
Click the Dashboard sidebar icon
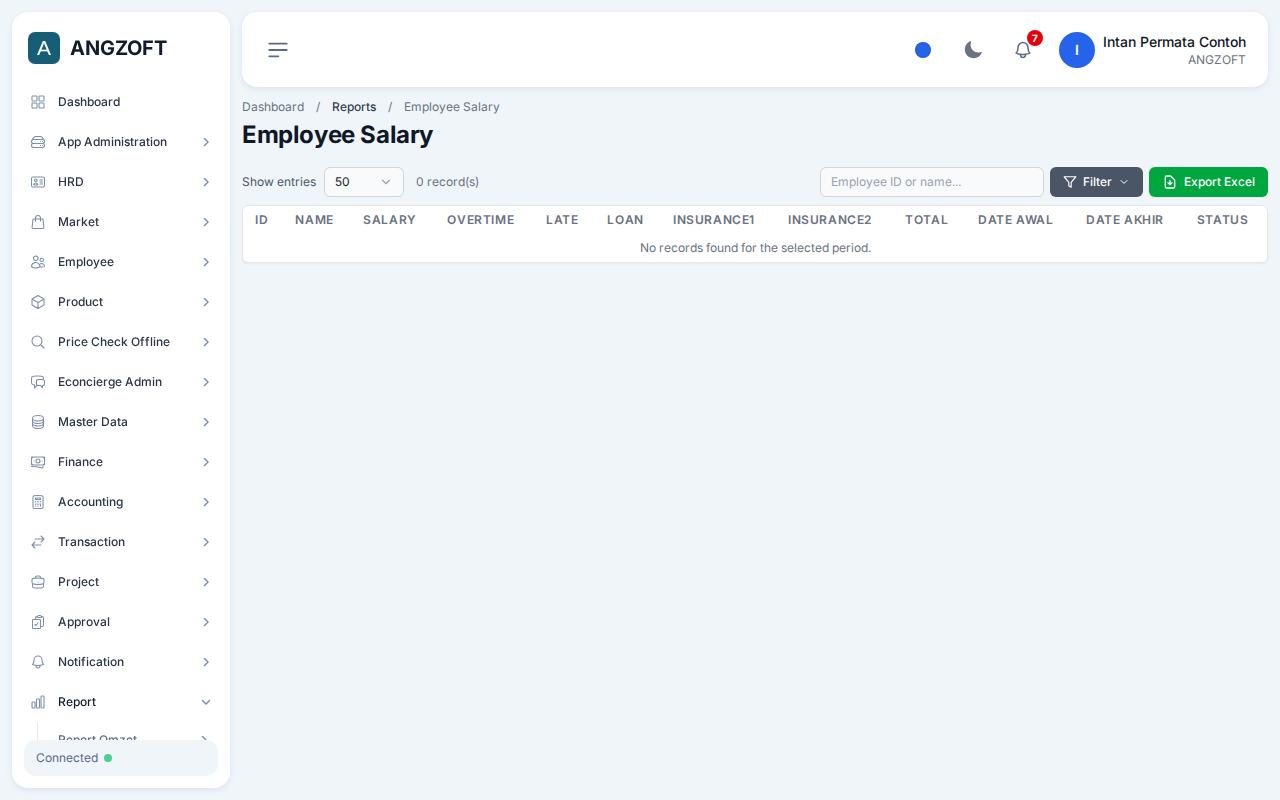pyautogui.click(x=38, y=102)
